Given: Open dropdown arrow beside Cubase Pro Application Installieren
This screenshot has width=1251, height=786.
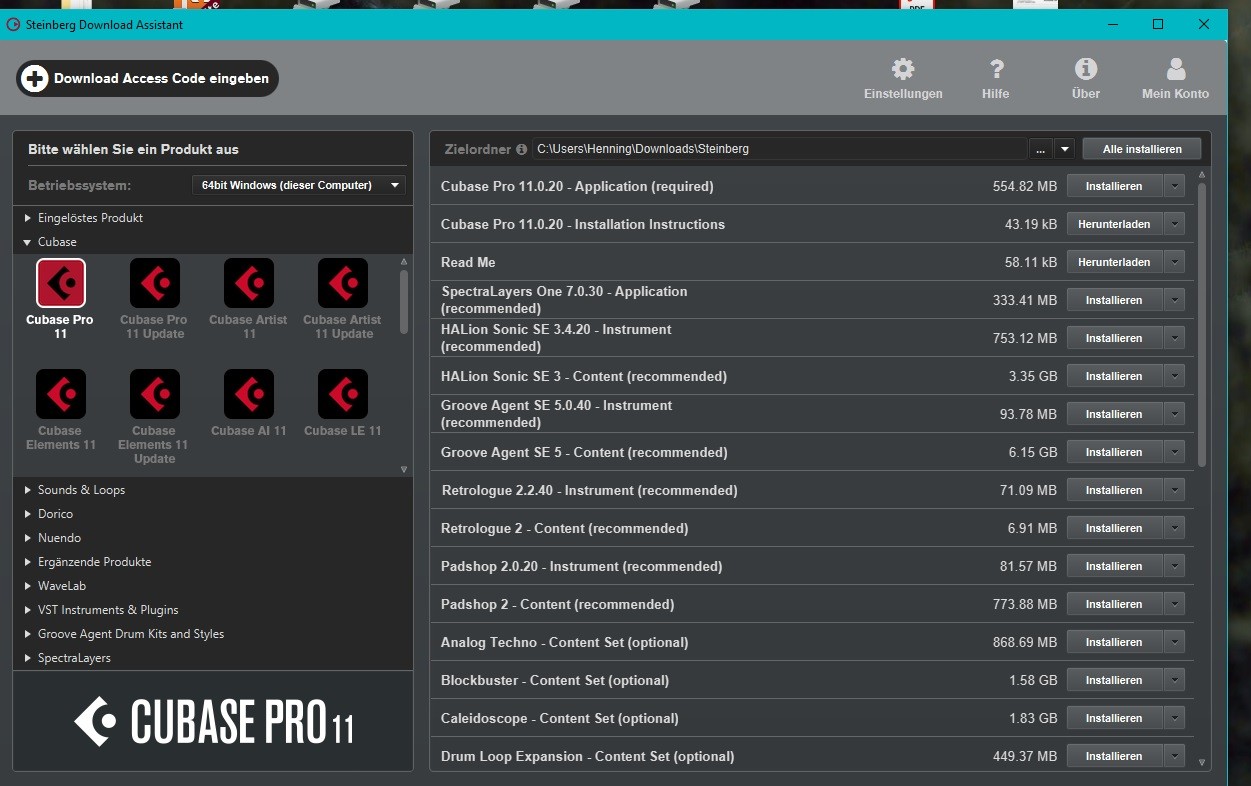Looking at the screenshot, I should pyautogui.click(x=1174, y=186).
